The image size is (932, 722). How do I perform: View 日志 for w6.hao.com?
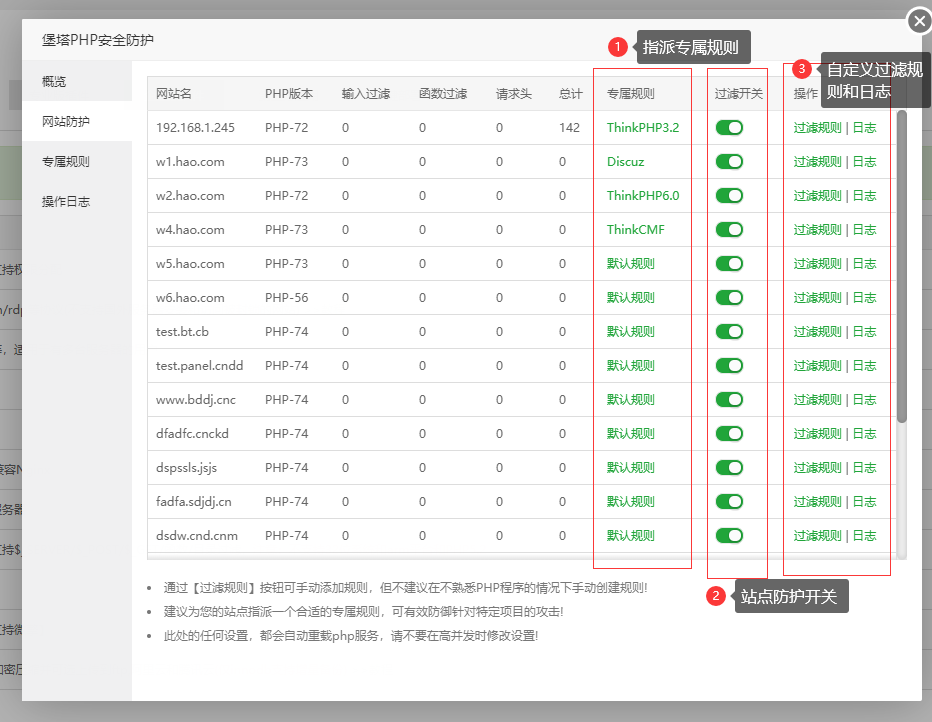click(864, 298)
